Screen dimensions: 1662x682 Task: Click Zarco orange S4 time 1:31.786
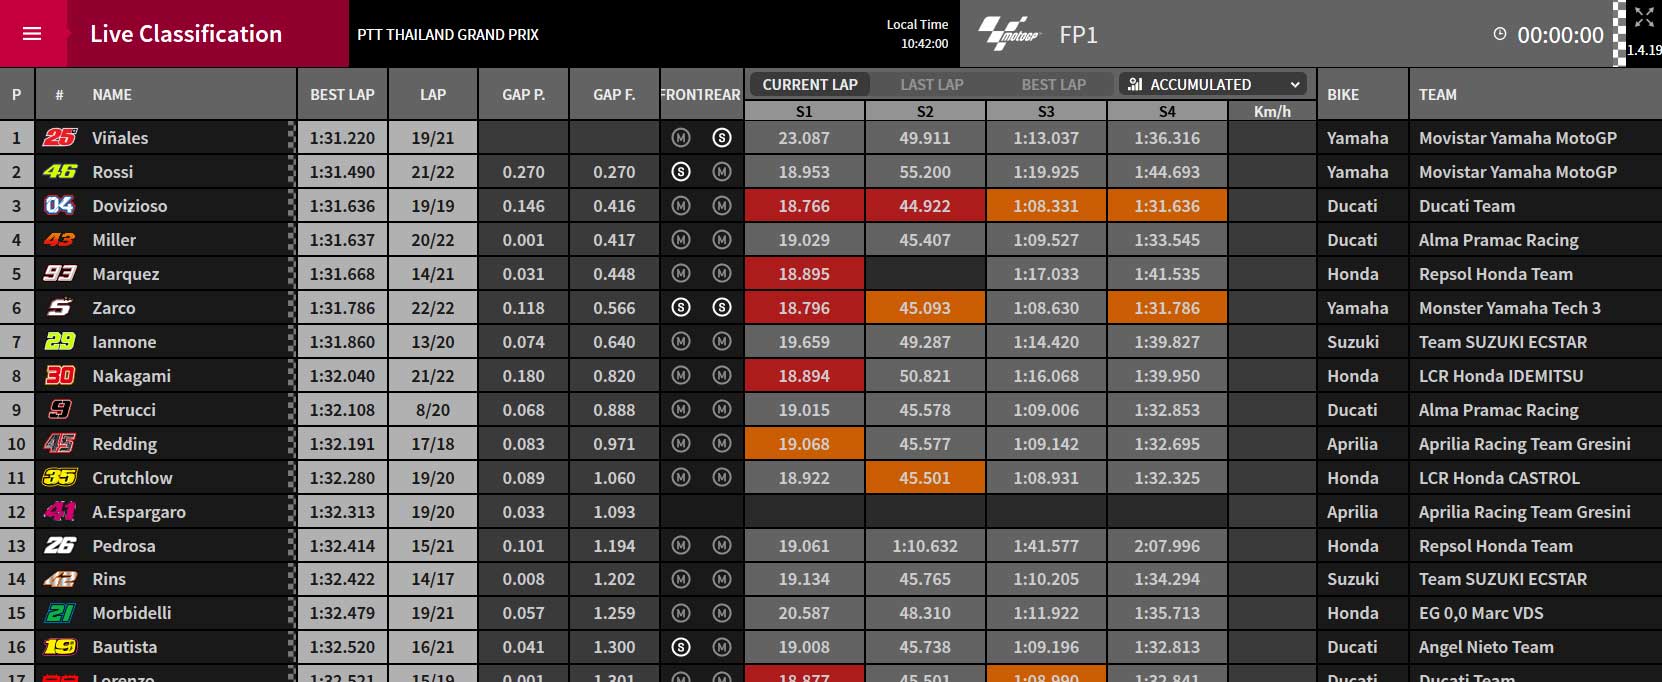pos(1167,308)
